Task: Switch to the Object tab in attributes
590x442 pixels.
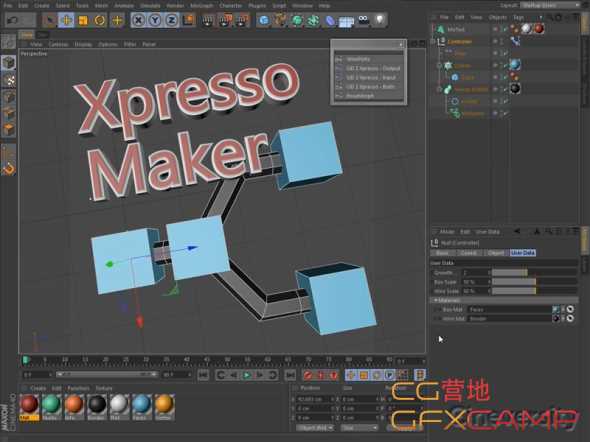Action: [496, 253]
